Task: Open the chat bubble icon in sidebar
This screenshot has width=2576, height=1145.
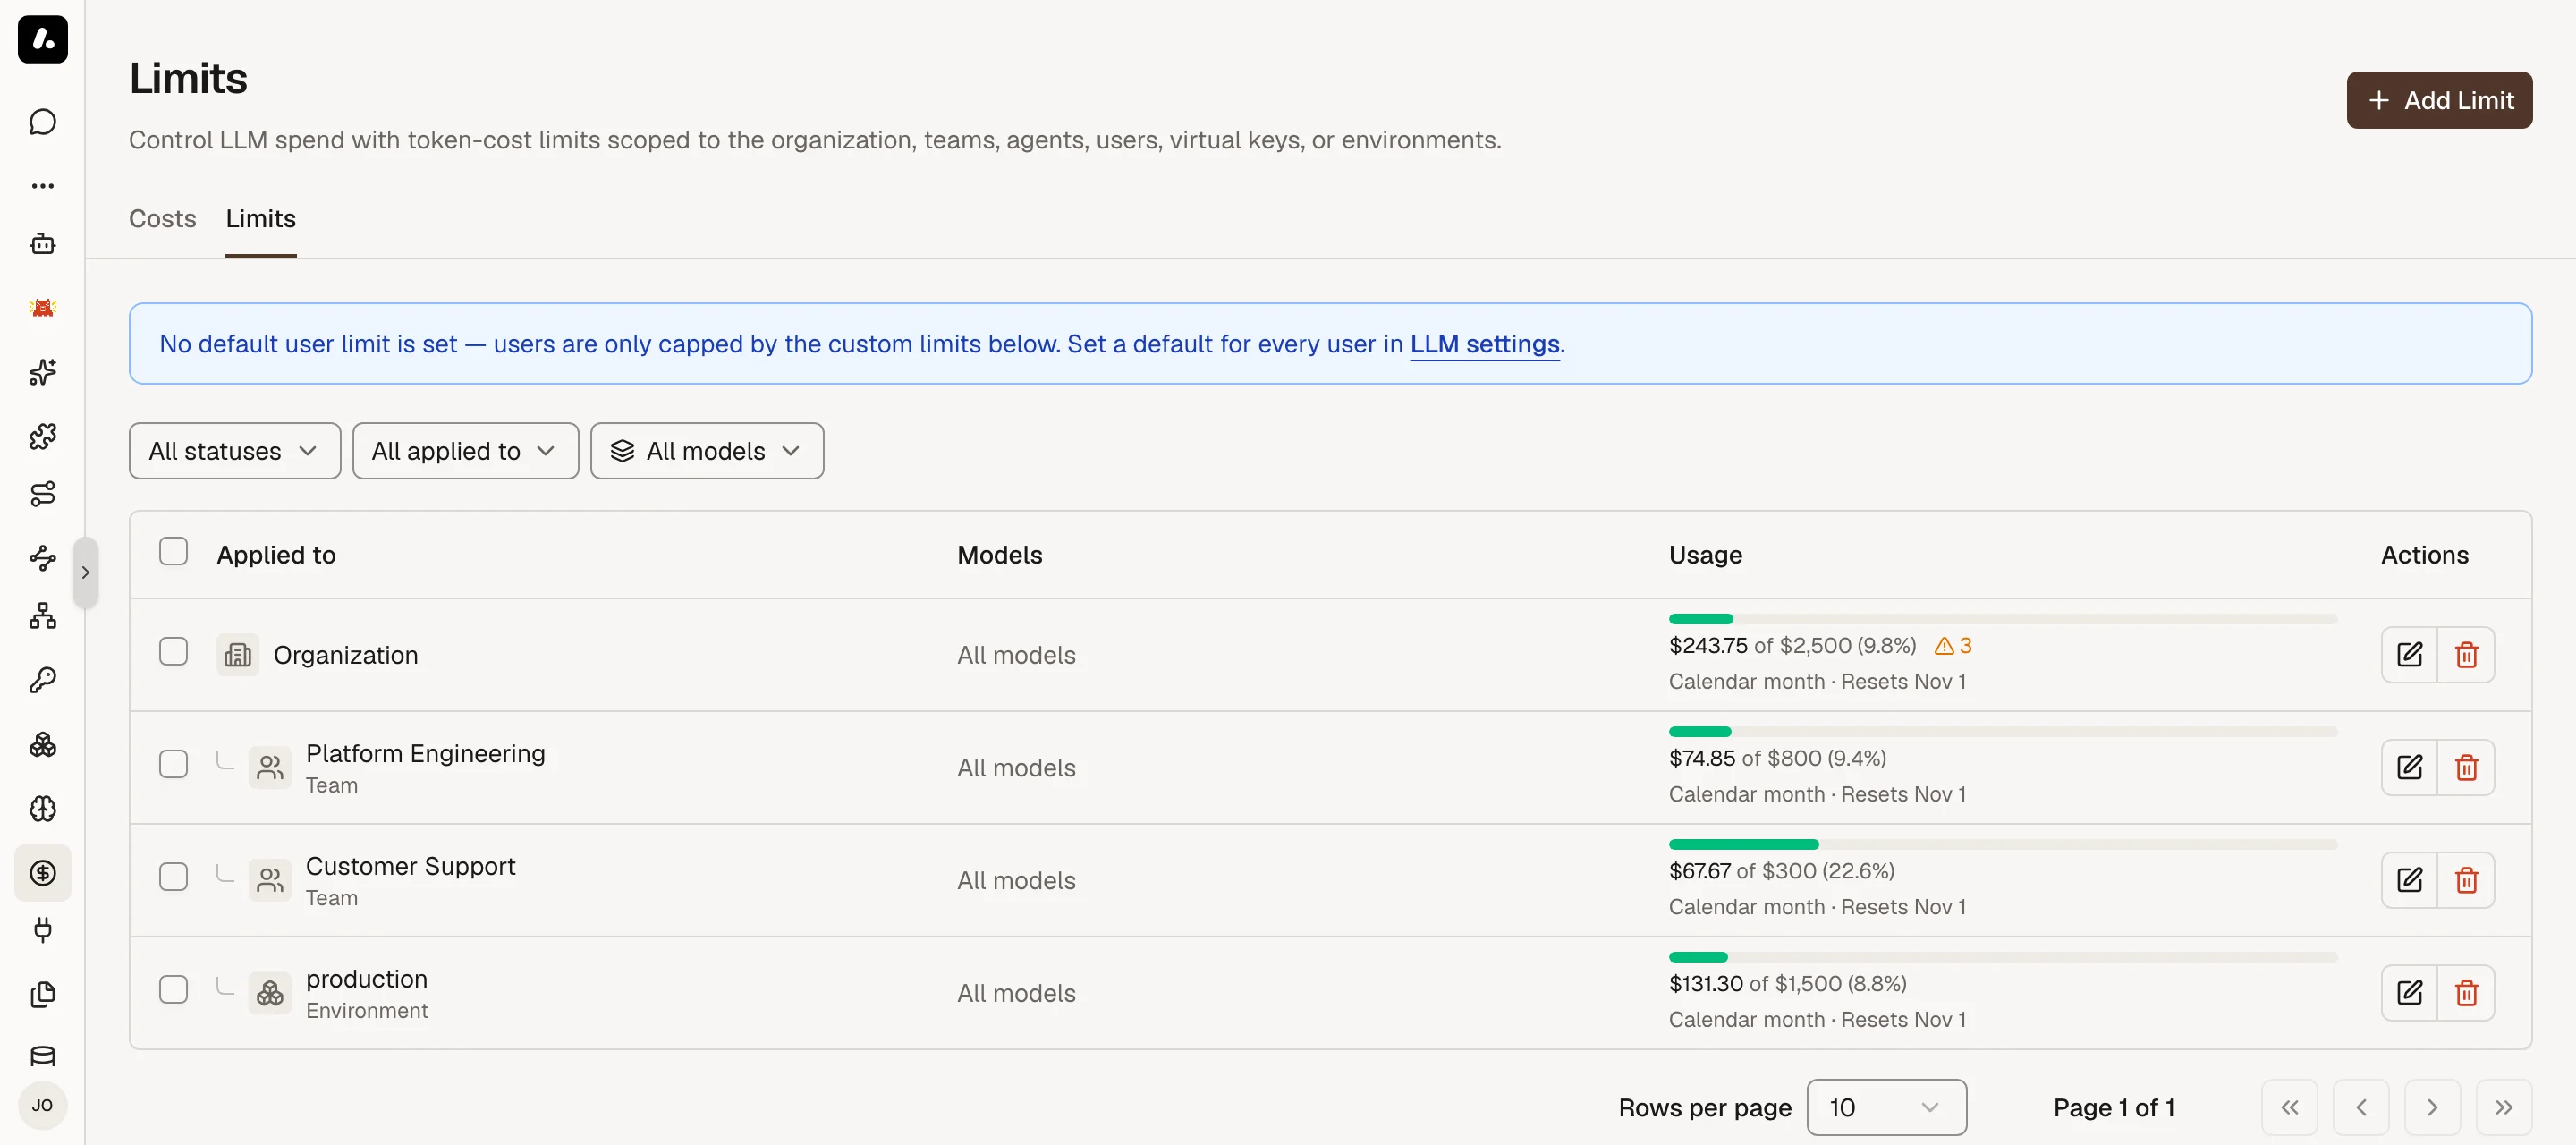Action: point(42,122)
